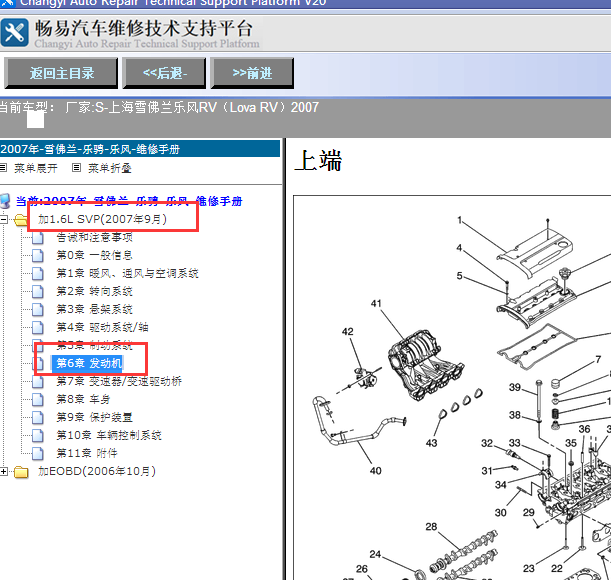Viewport: 611px width, 580px height.
Task: Click the page icon next to 第6章 发动机
Action: 39,364
